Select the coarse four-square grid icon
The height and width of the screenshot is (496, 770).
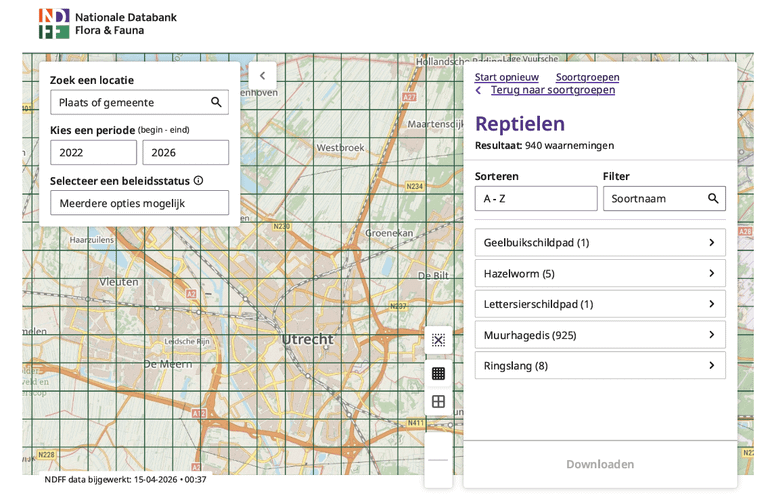(x=438, y=402)
